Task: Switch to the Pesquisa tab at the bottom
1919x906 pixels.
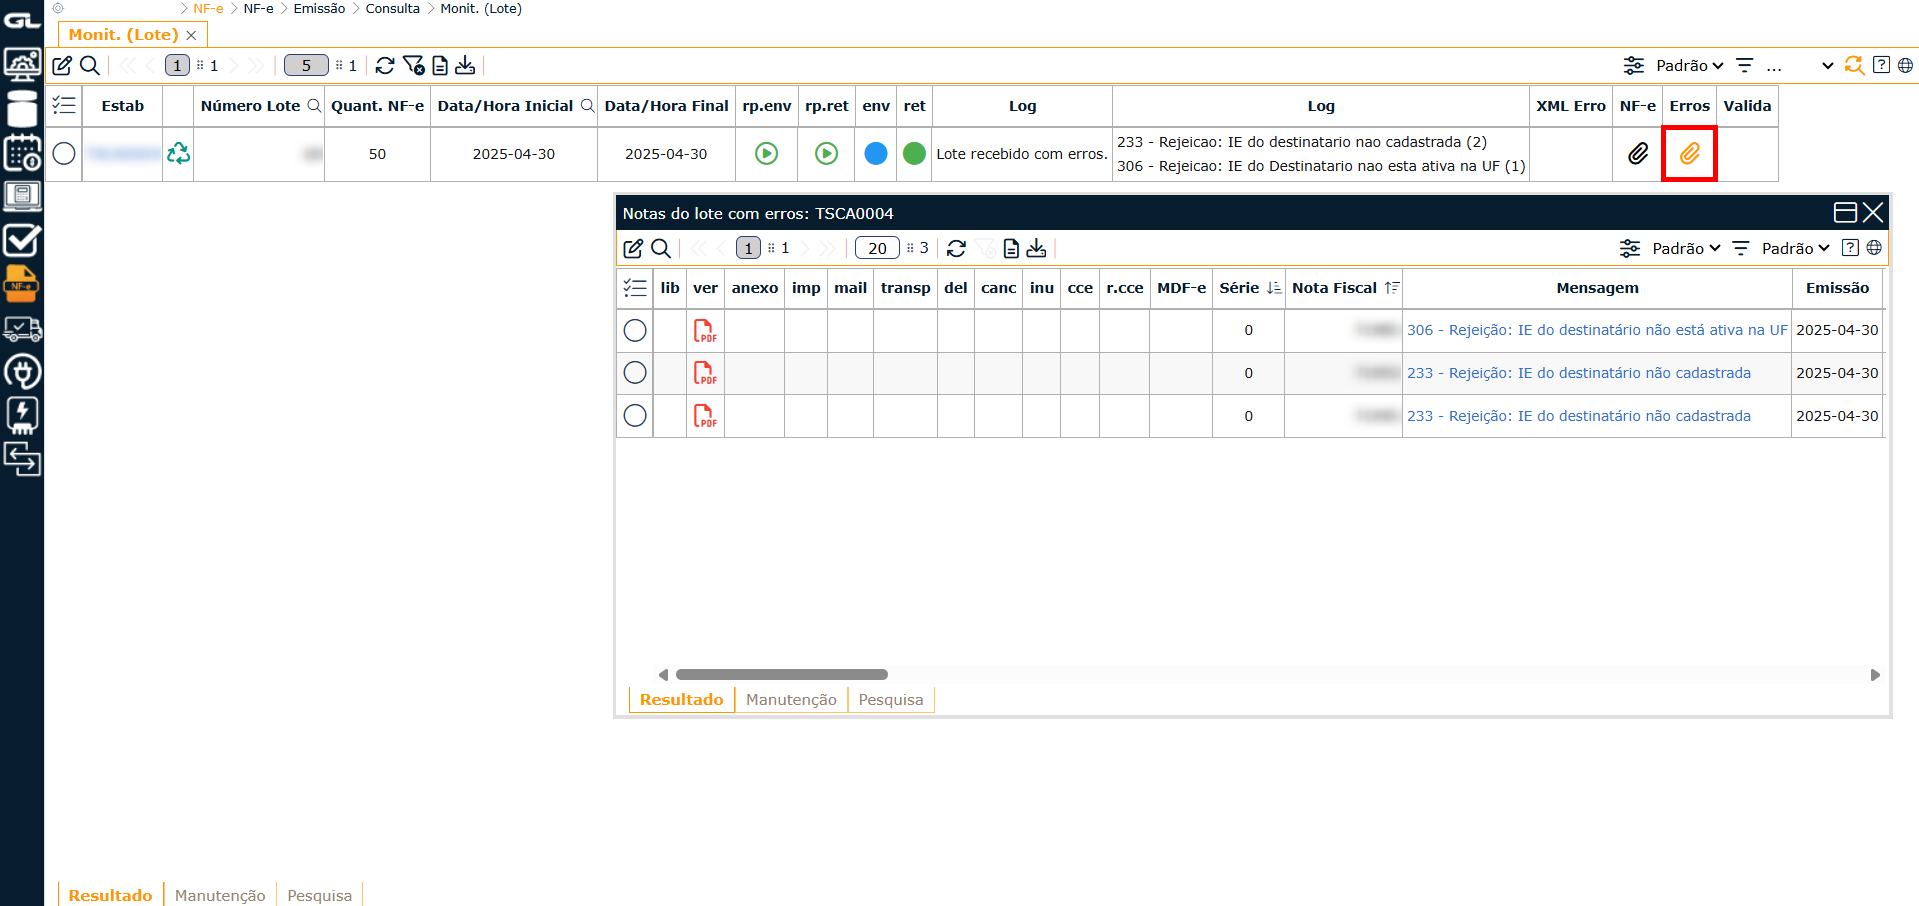Action: pos(318,895)
